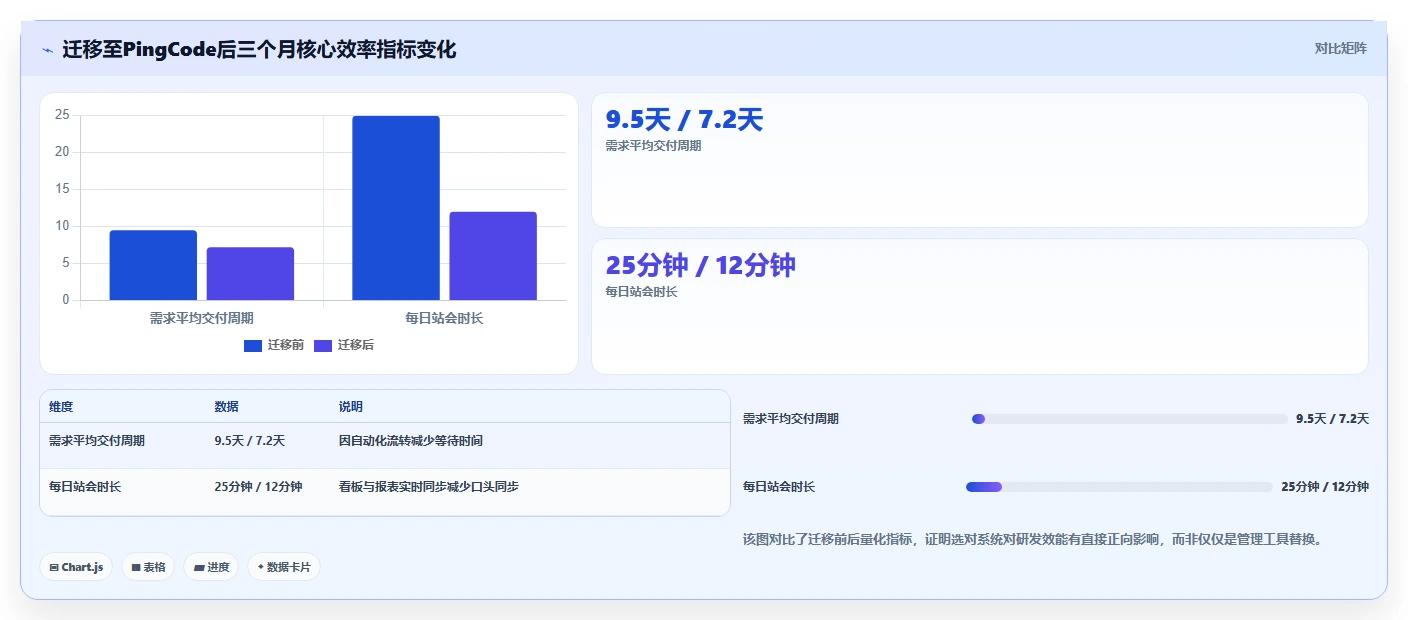Click 看板与报表实时同步减少口头同步 description cell
This screenshot has height=620, width=1408.
click(428, 487)
